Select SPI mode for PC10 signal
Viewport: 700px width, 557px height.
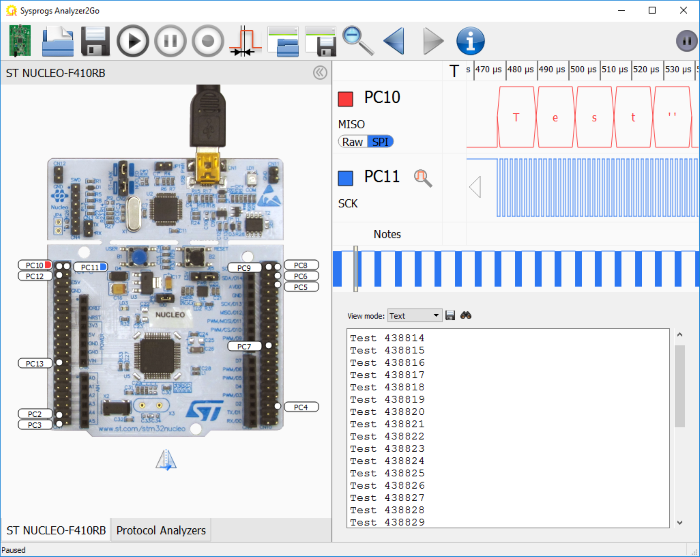click(381, 142)
